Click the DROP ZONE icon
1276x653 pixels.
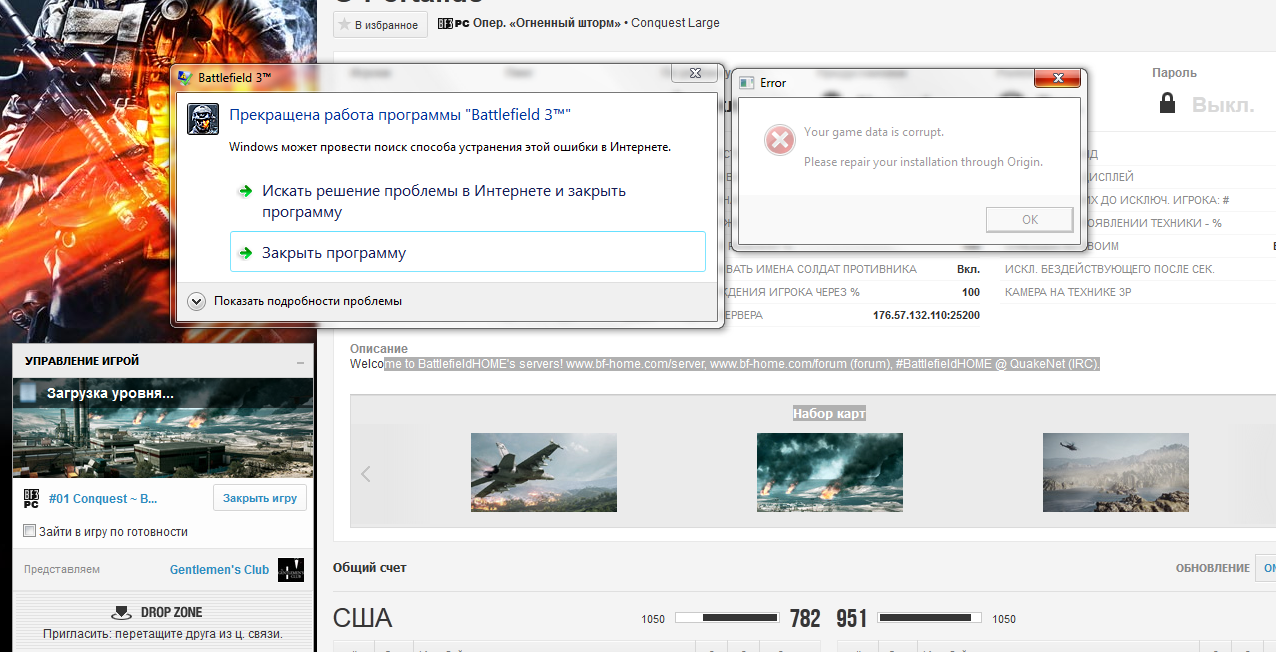tap(121, 612)
